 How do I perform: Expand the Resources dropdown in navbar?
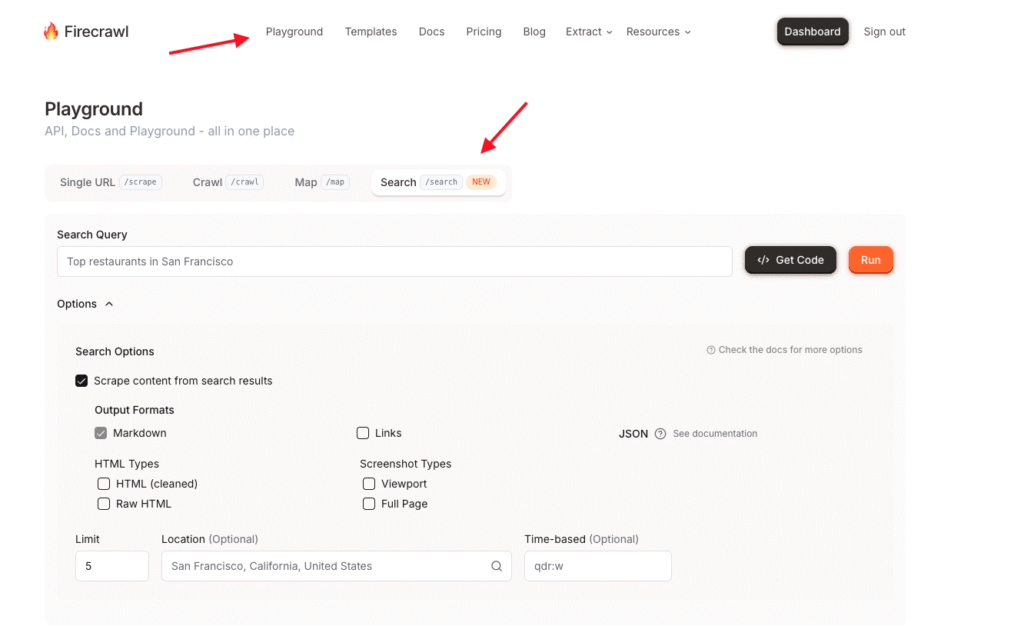(x=658, y=32)
